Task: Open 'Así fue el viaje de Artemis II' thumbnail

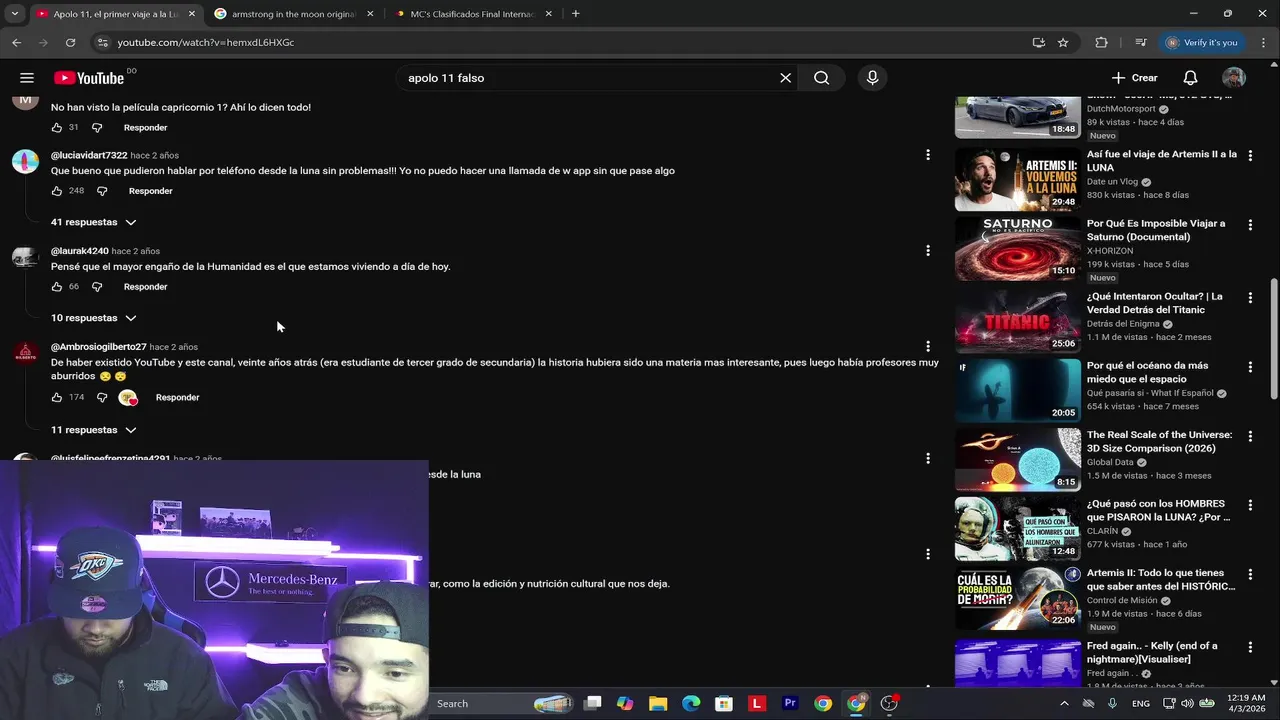Action: click(1017, 179)
